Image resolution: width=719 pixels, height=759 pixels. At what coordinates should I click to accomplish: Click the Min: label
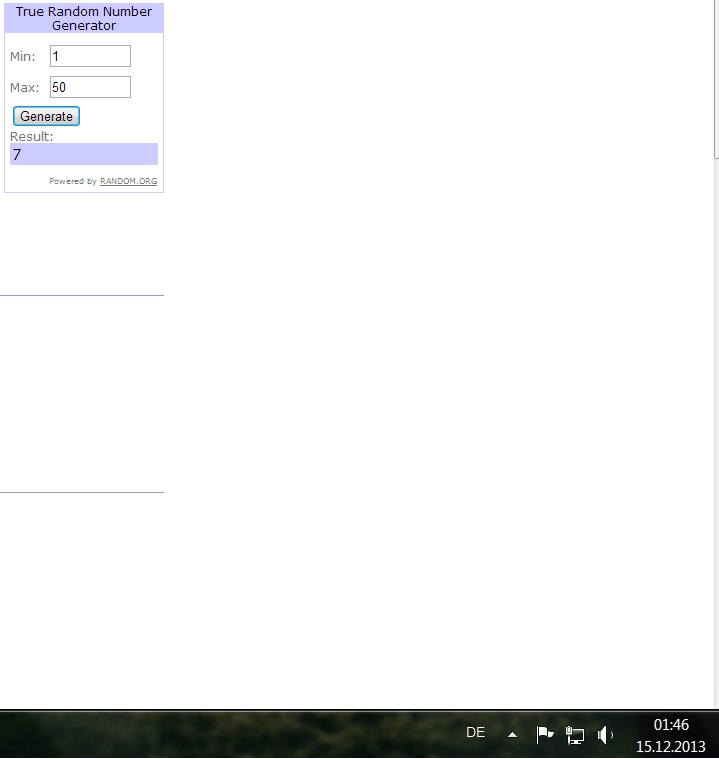pos(23,57)
